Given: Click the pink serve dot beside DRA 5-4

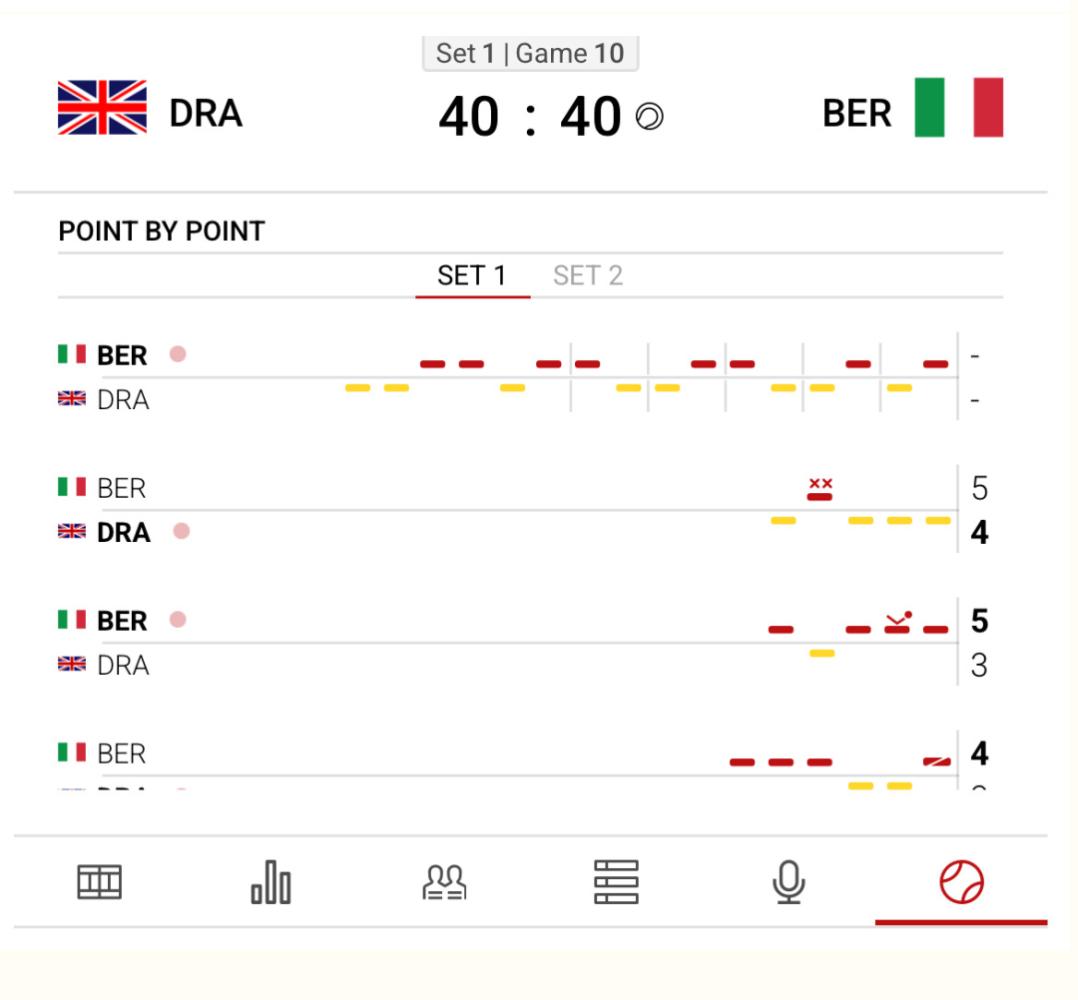Looking at the screenshot, I should (x=182, y=531).
